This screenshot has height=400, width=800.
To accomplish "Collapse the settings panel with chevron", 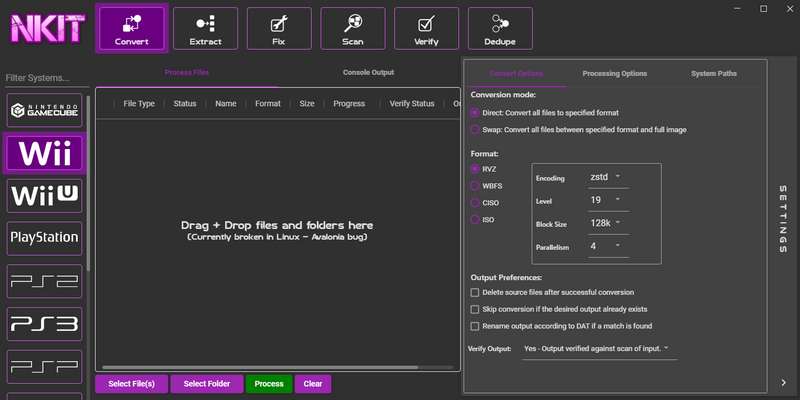I will coord(784,382).
